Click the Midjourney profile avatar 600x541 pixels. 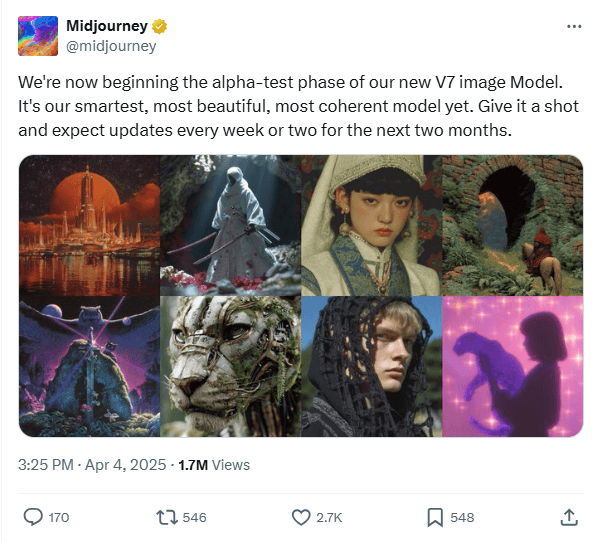tap(38, 35)
